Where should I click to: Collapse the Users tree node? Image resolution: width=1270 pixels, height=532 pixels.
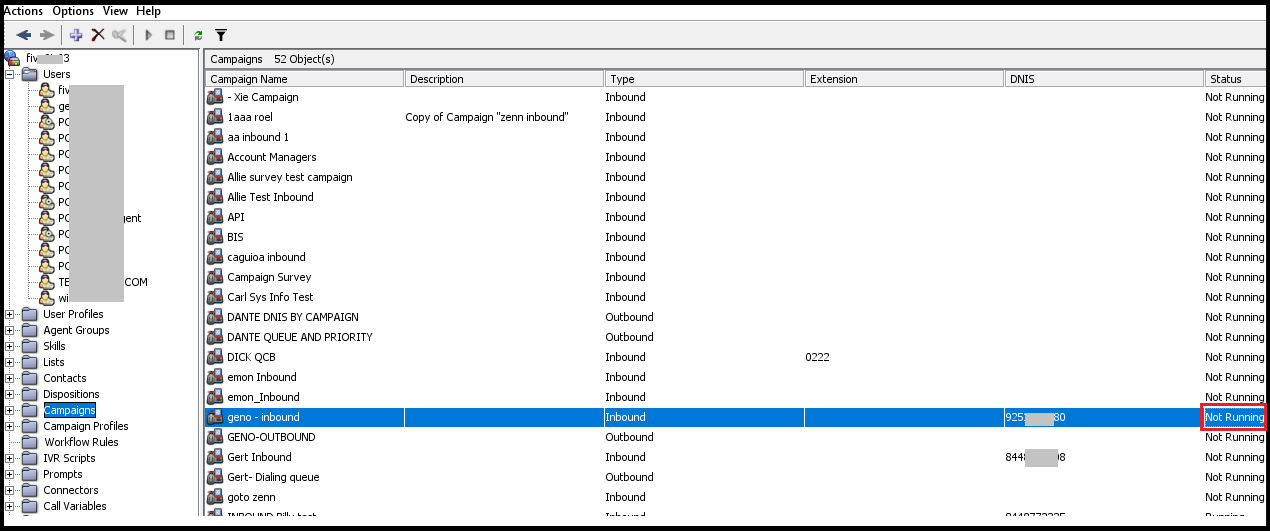coord(10,74)
